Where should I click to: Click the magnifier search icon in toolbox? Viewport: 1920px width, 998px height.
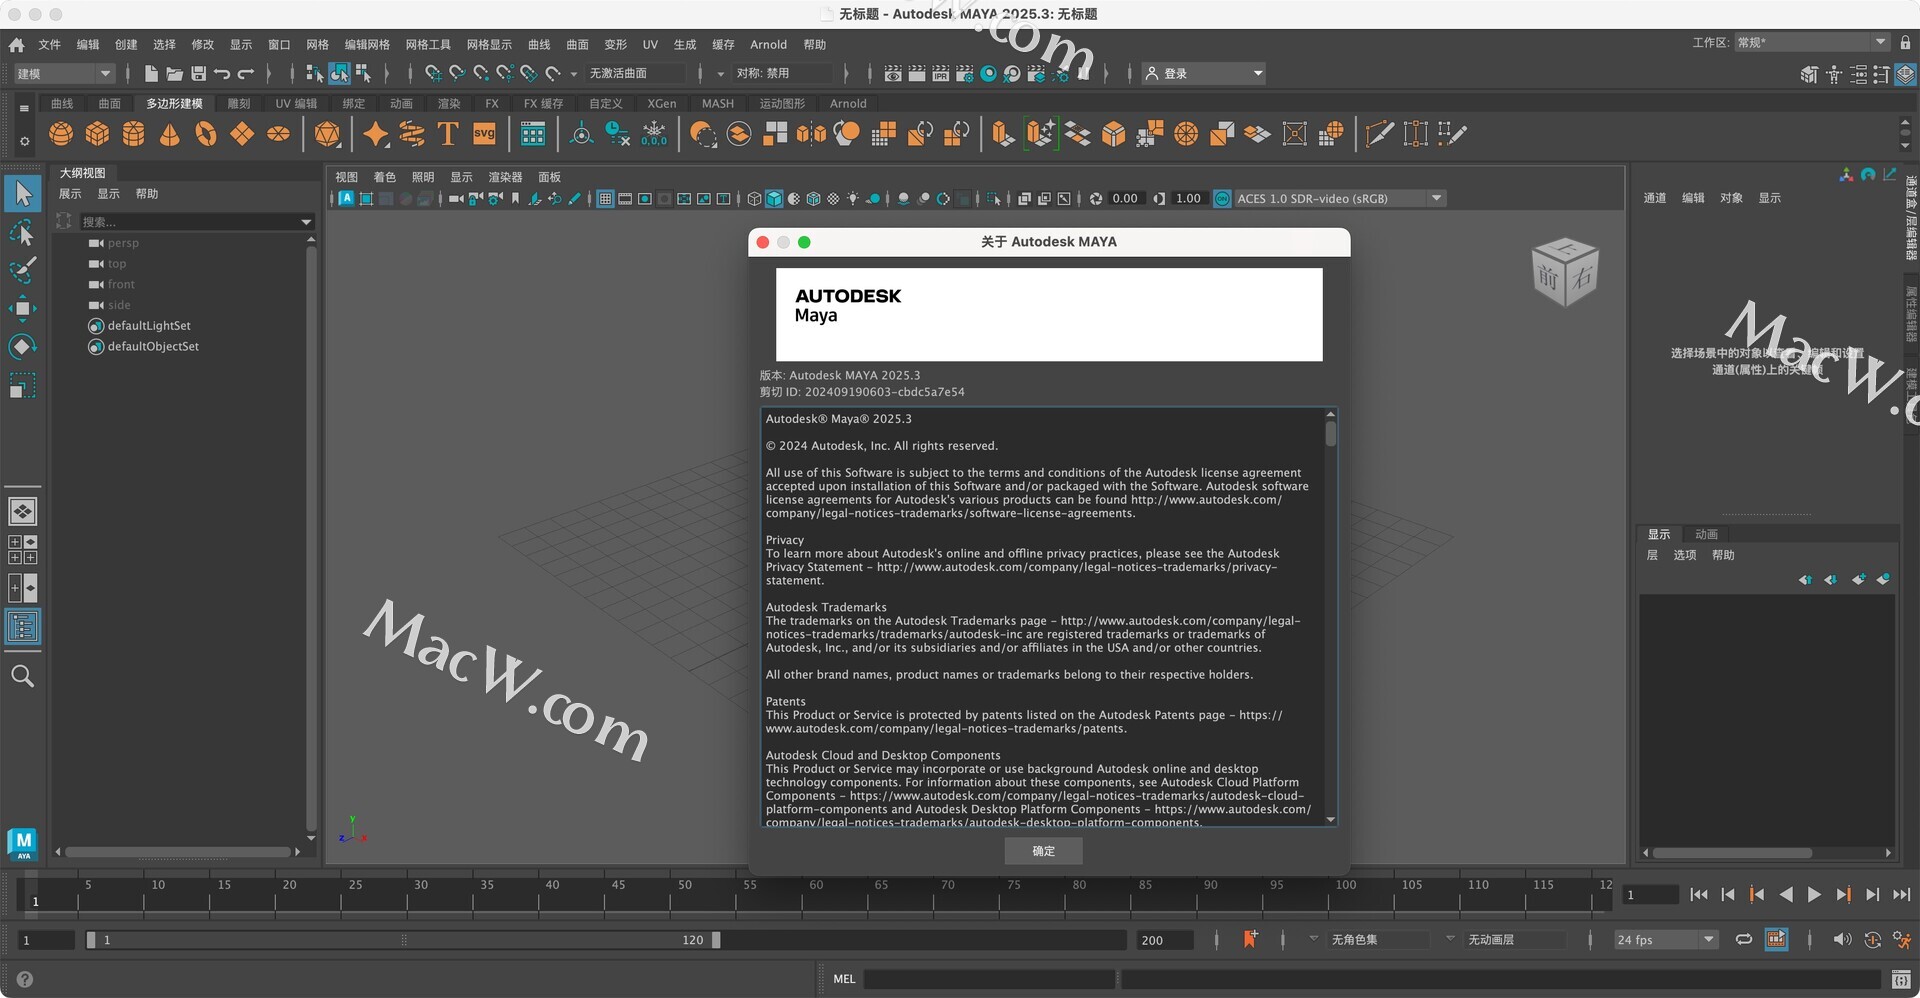[x=22, y=676]
